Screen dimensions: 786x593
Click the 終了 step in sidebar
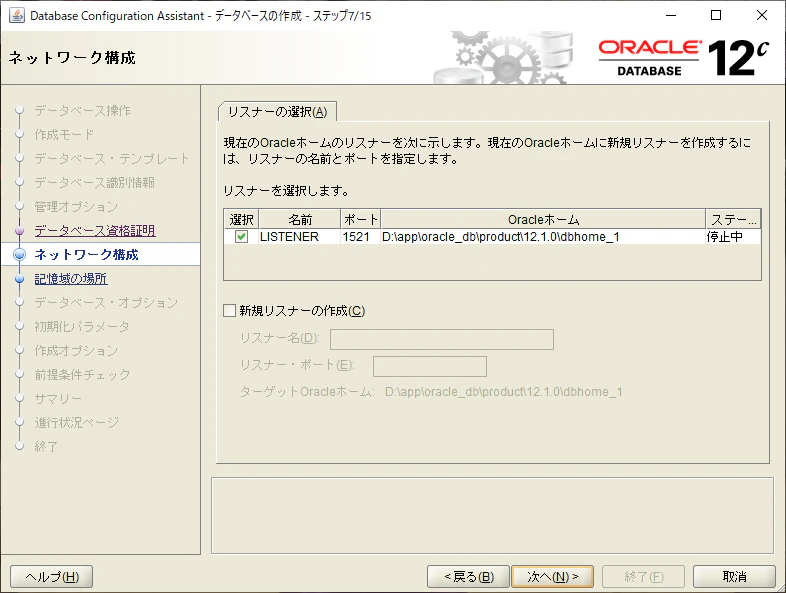coord(46,447)
